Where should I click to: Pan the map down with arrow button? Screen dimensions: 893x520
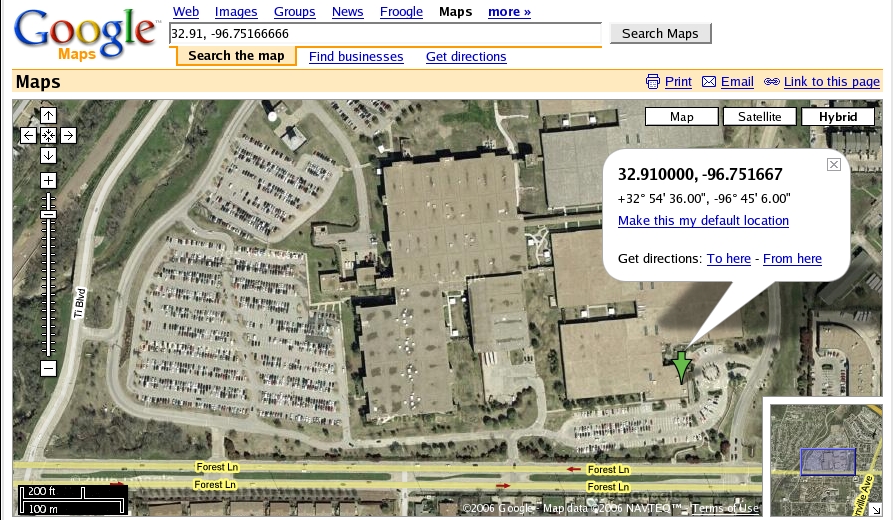(48, 155)
